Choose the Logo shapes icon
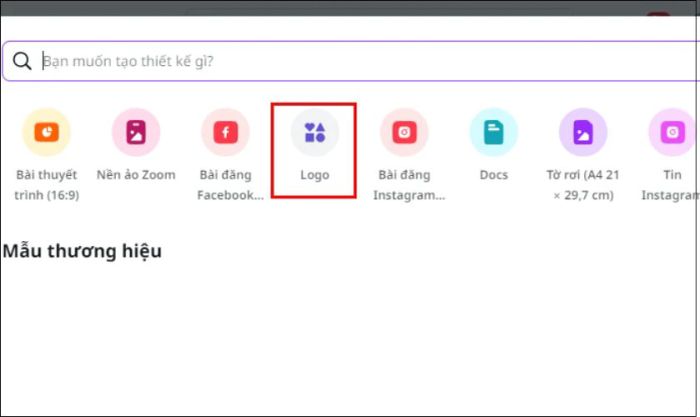This screenshot has width=700, height=417. click(x=315, y=132)
